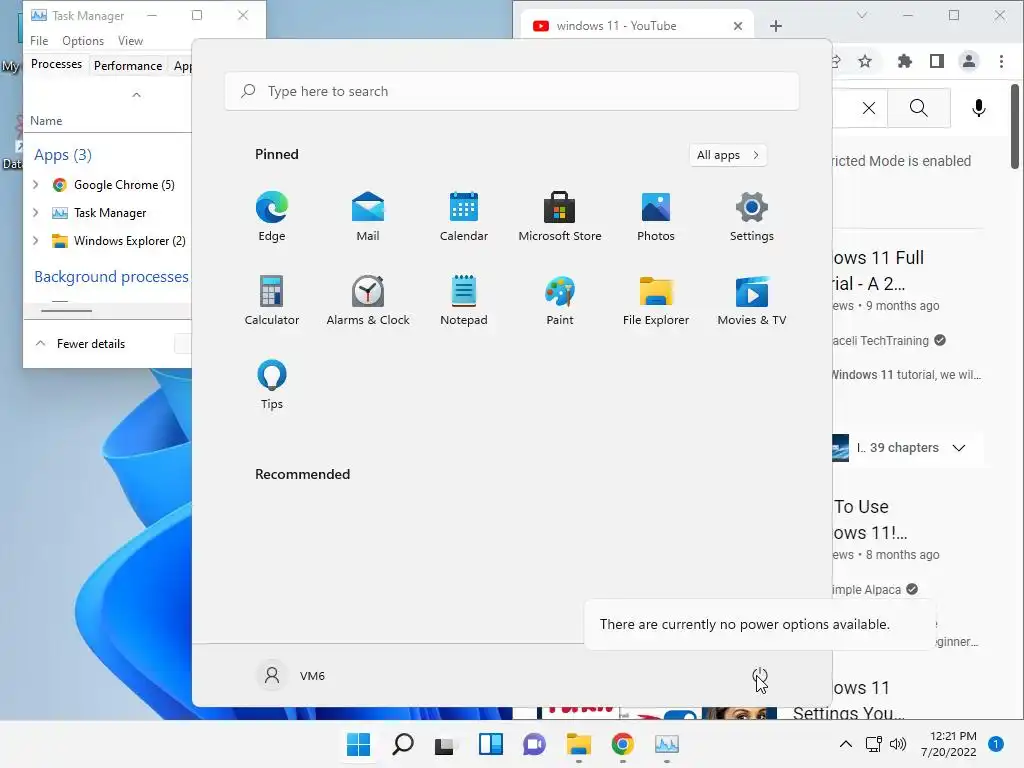Close the windows 11 - YouTube tab

point(738,26)
